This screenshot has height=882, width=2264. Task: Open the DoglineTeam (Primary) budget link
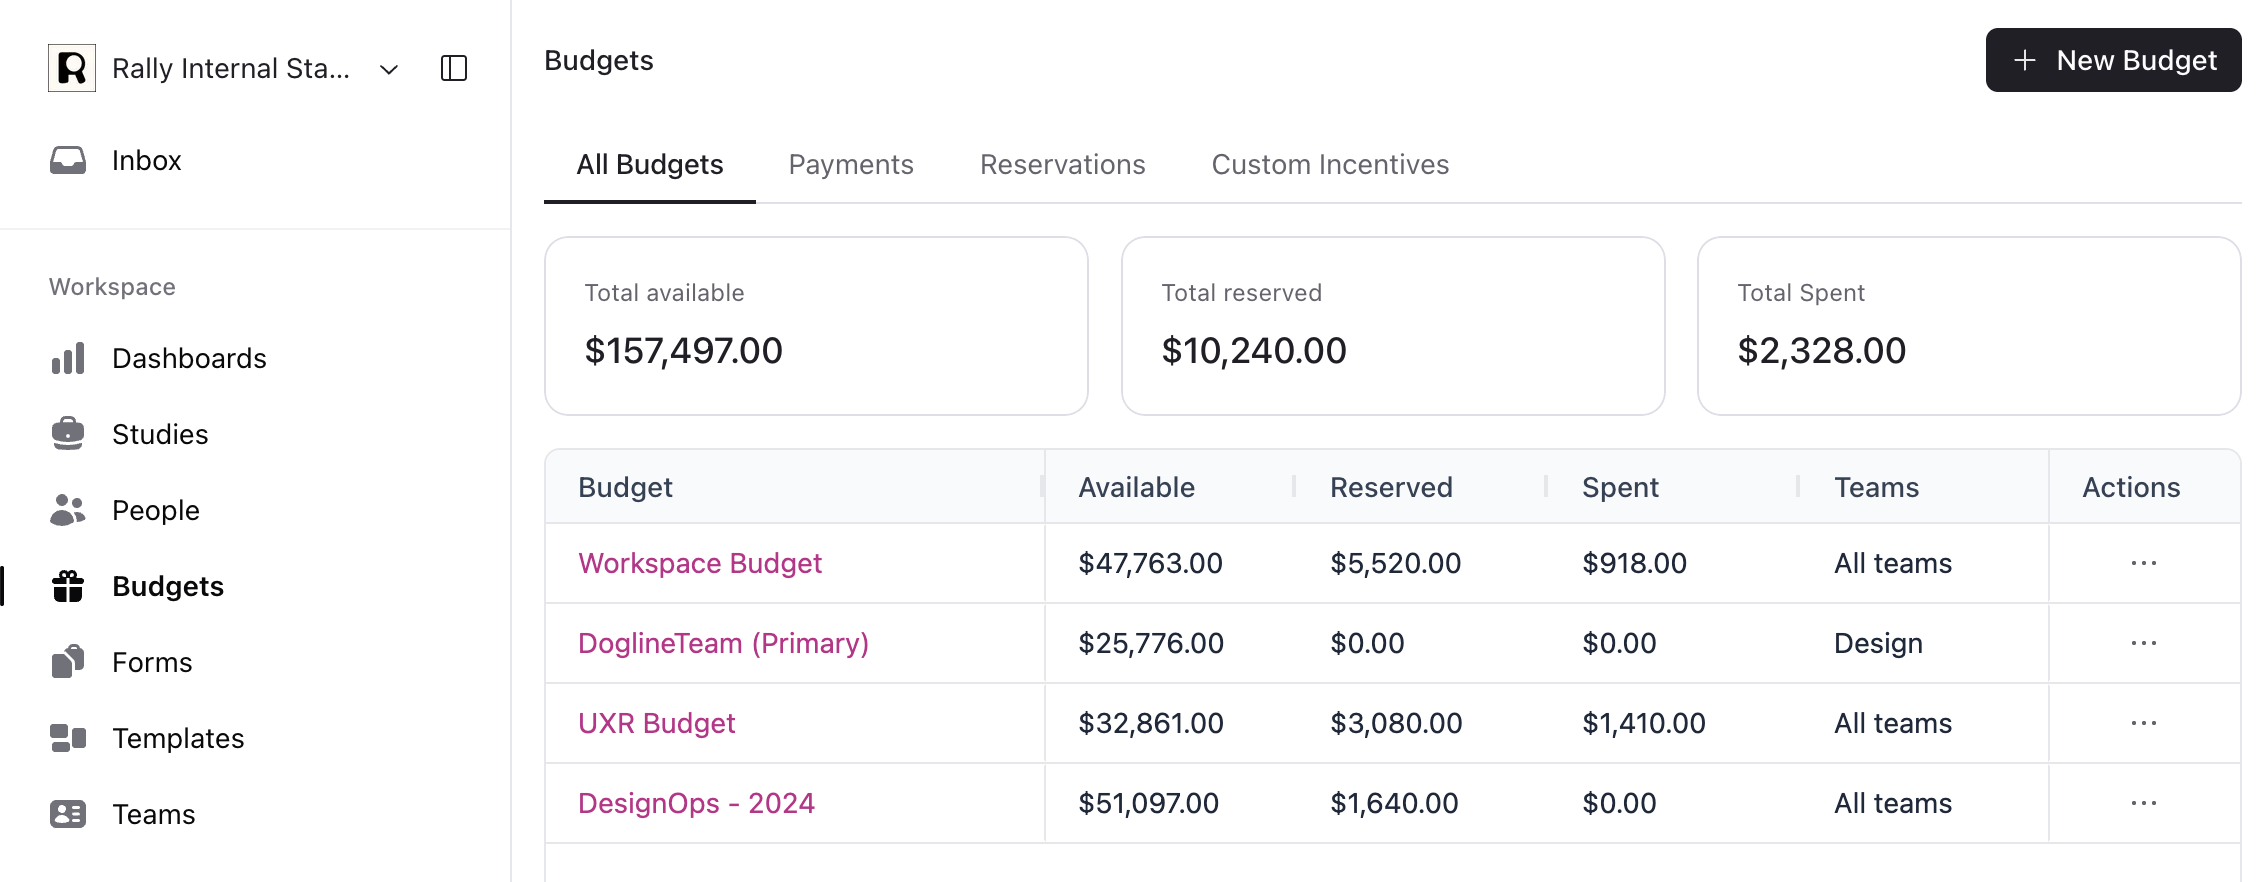(x=723, y=643)
